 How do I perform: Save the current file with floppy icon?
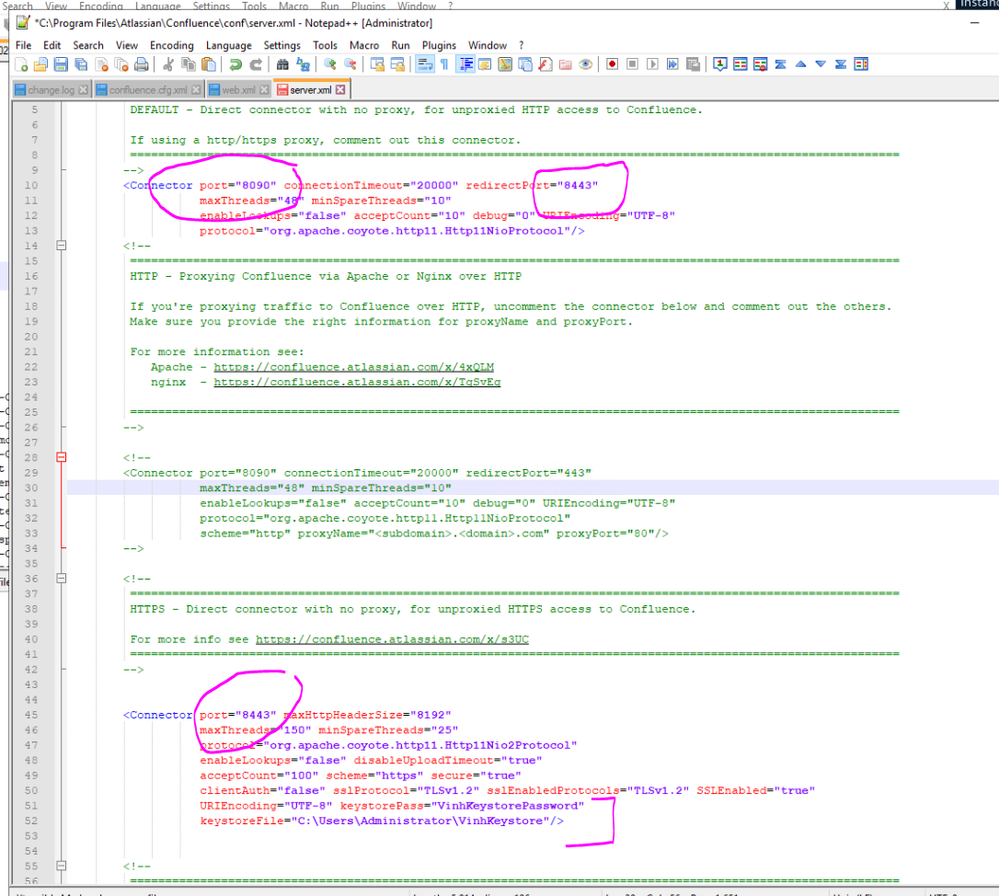pyautogui.click(x=61, y=64)
